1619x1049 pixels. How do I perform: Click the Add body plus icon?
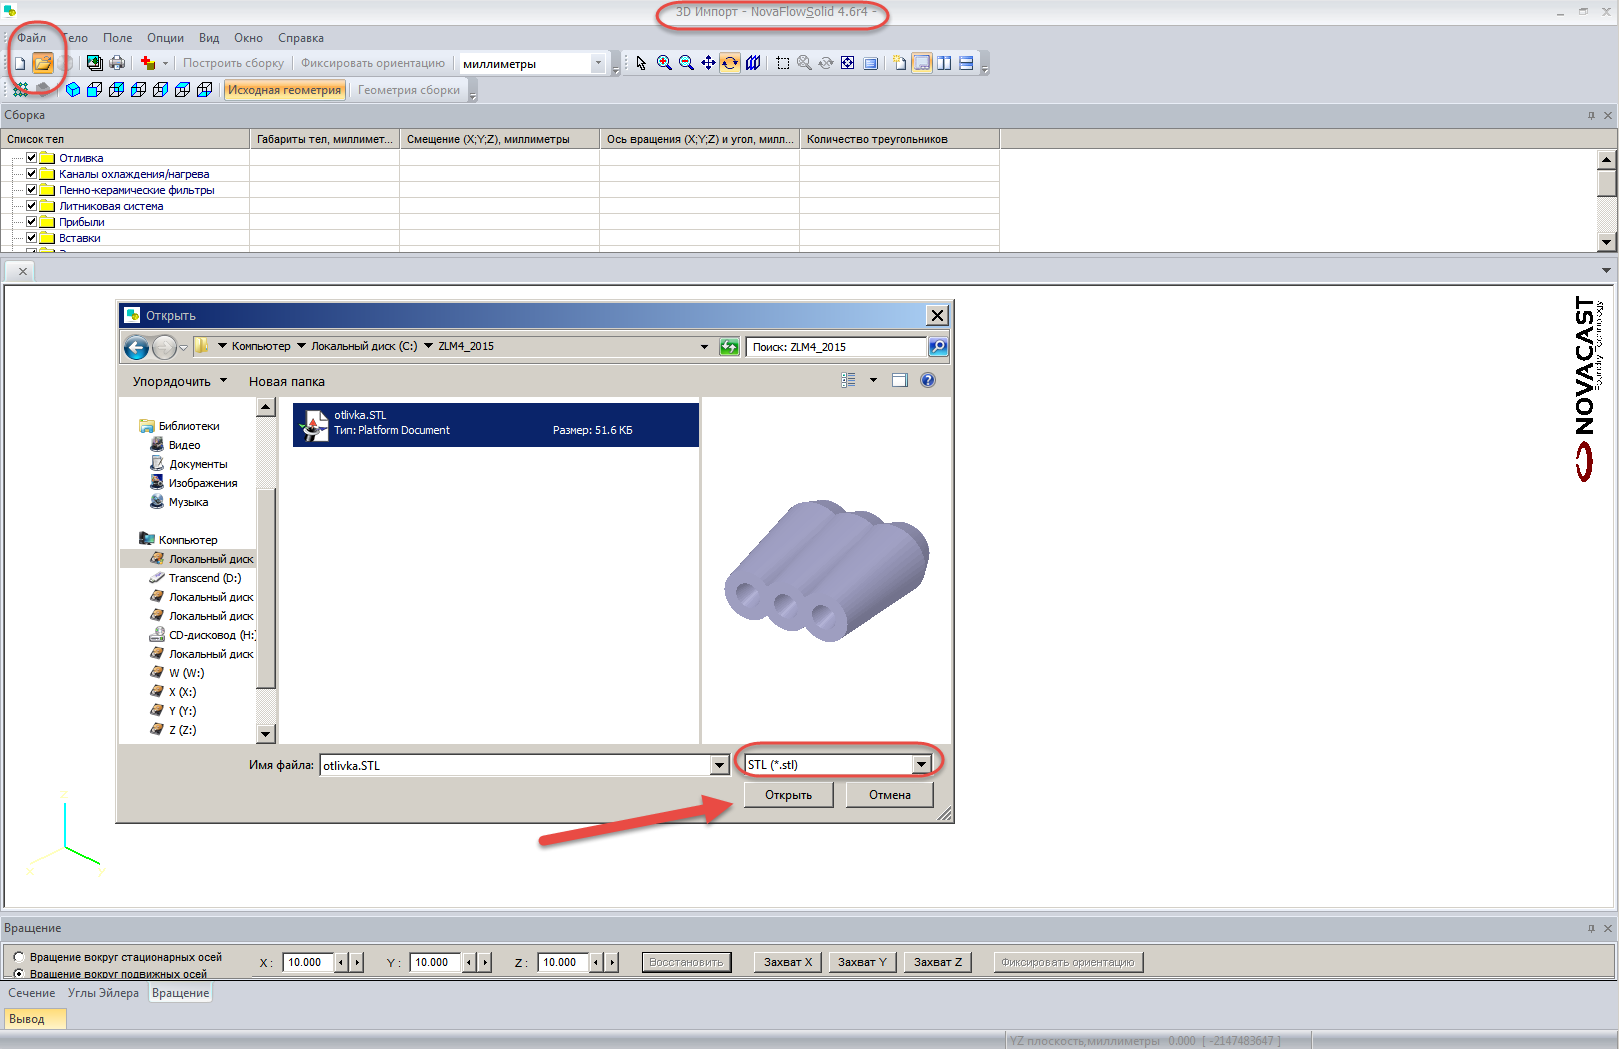pyautogui.click(x=148, y=63)
